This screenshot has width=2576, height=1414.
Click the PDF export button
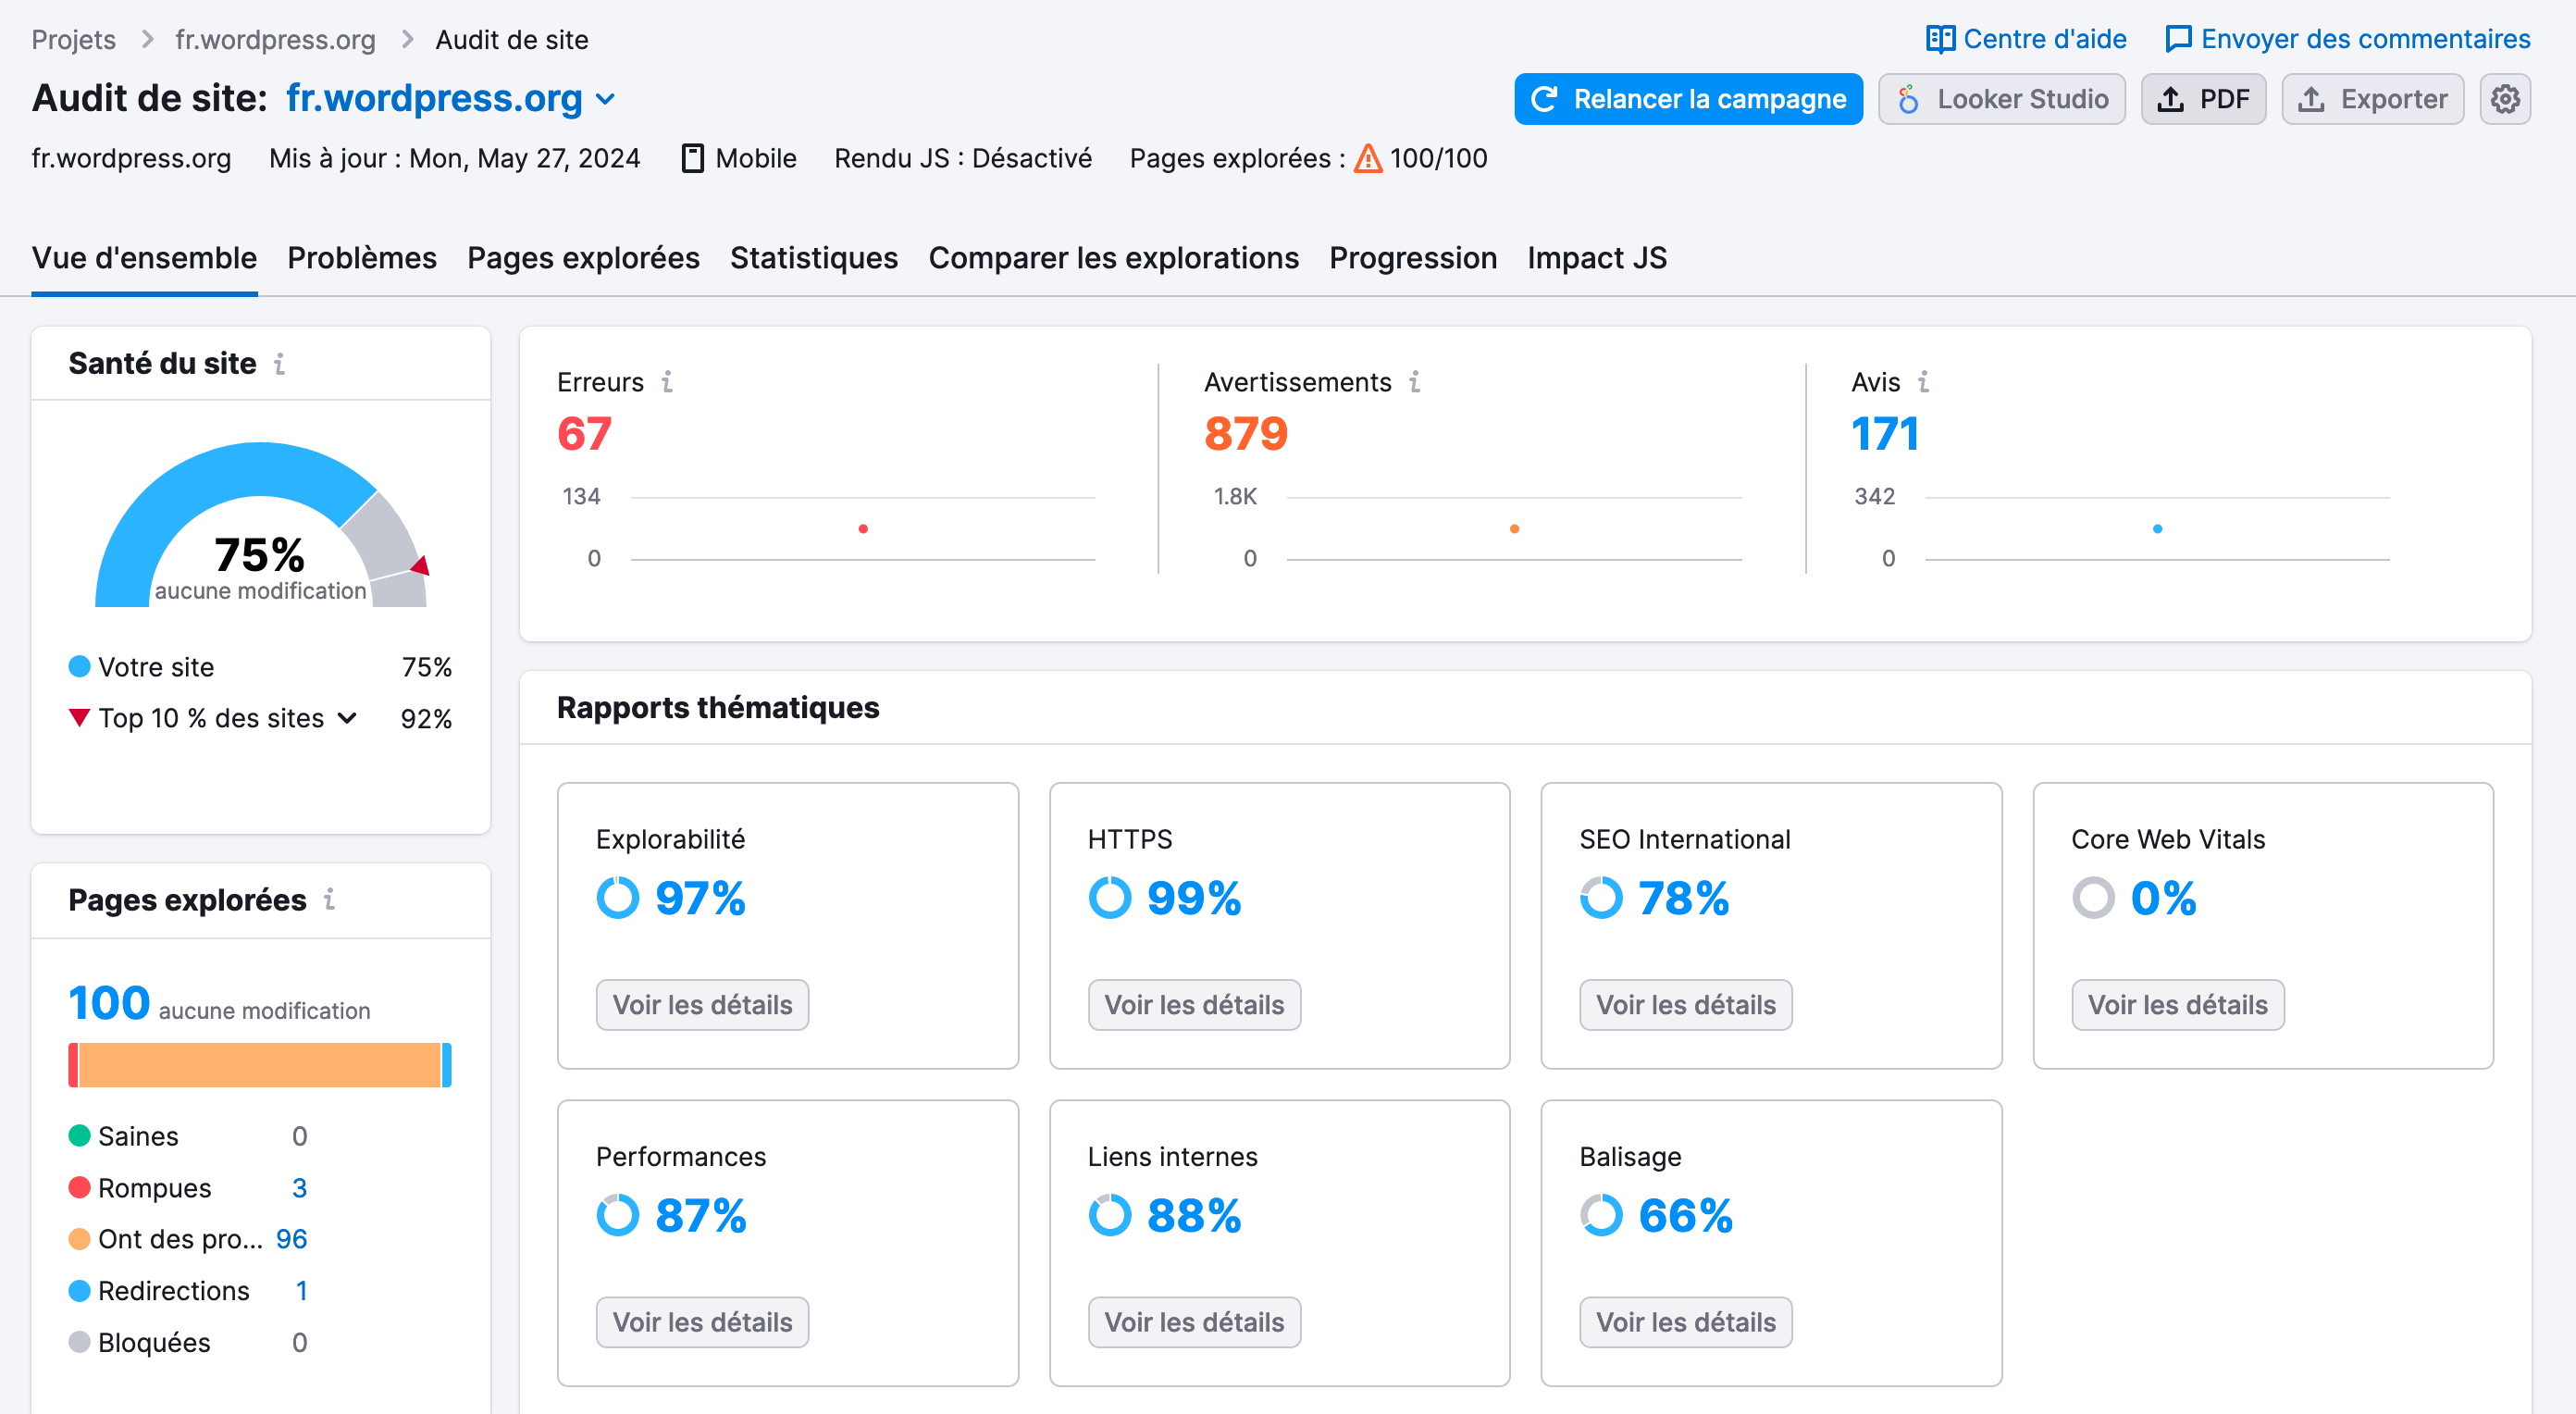[2203, 99]
